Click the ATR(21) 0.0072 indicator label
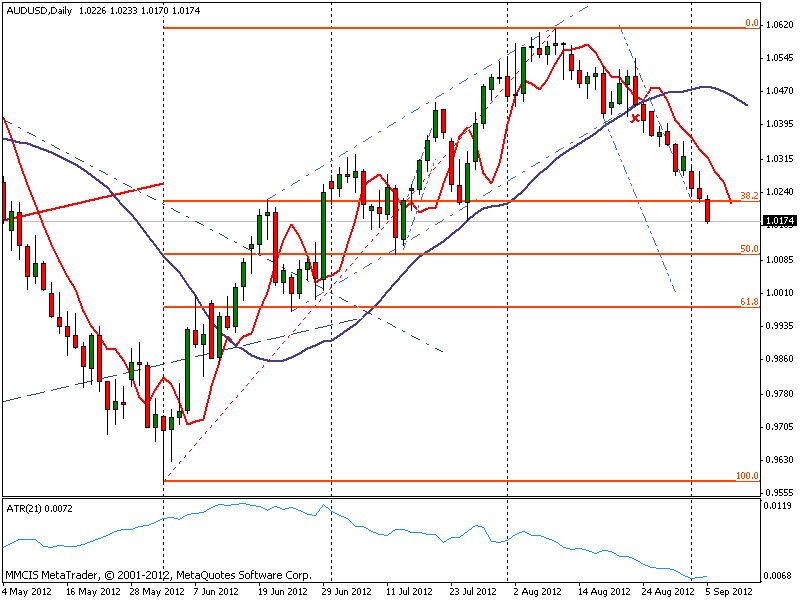The image size is (800, 600). tap(39, 509)
